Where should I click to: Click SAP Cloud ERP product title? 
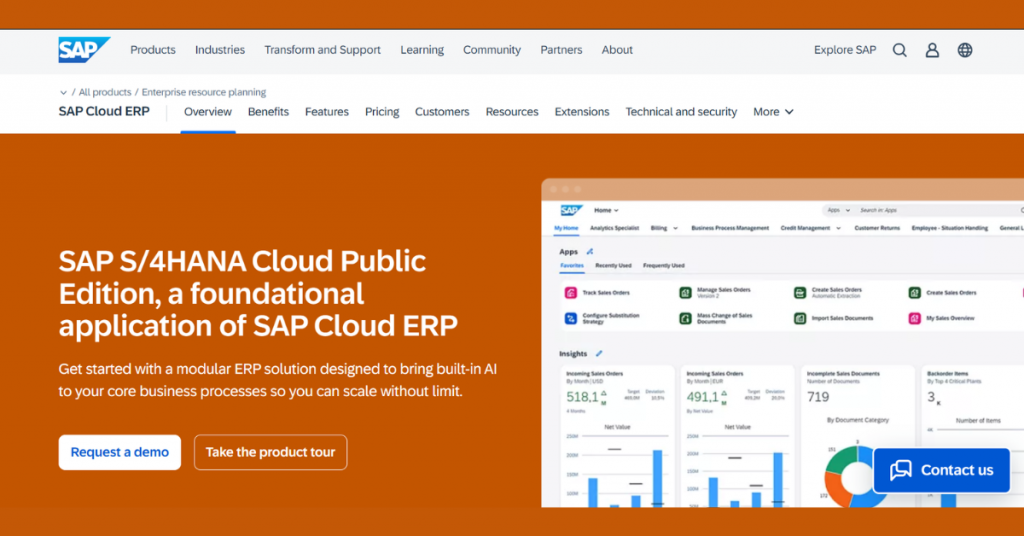pos(104,111)
